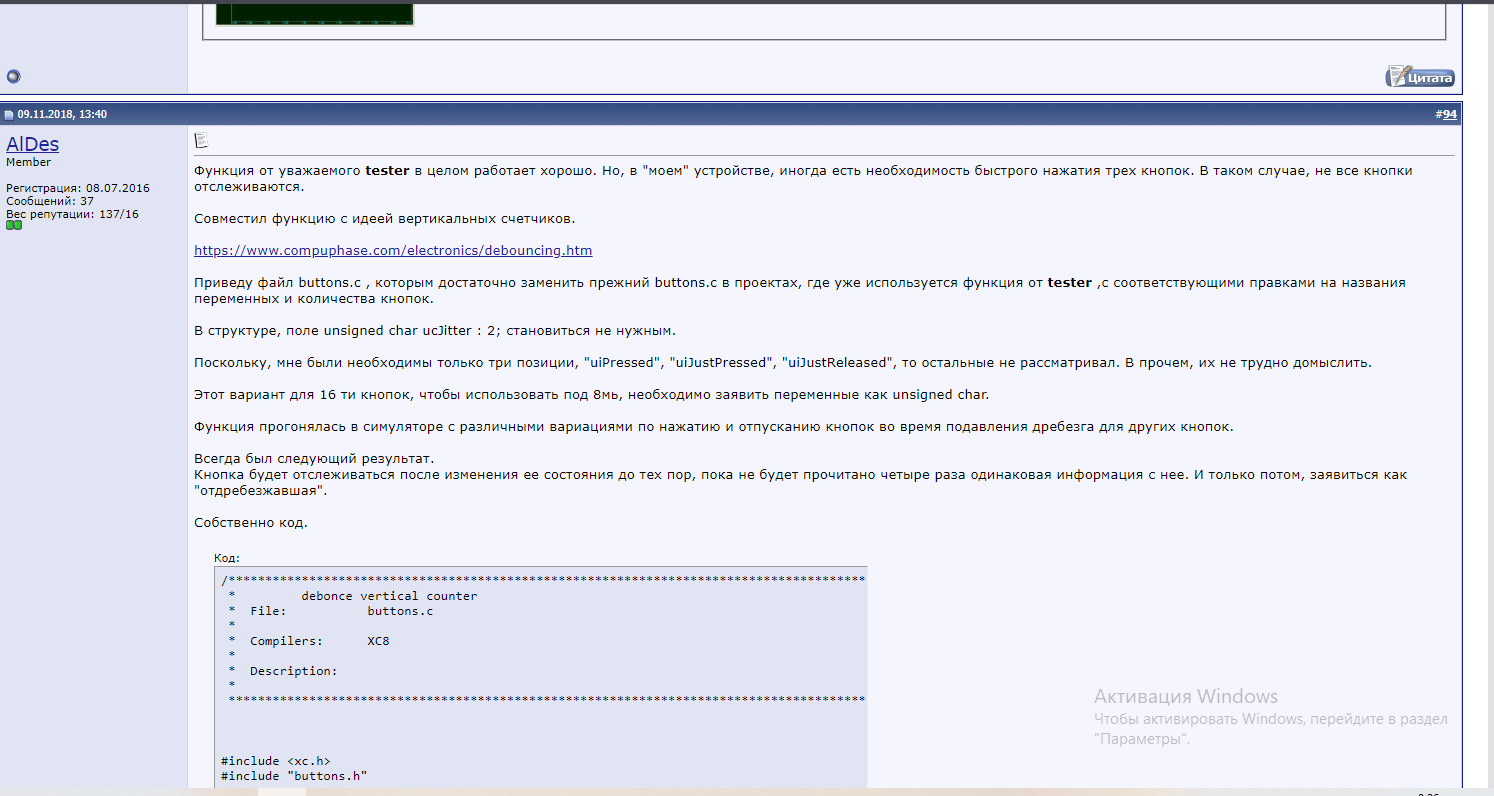Screen dimensions: 1494x796
Task: Click '#include <xc.h>' code line
Action: [276, 761]
